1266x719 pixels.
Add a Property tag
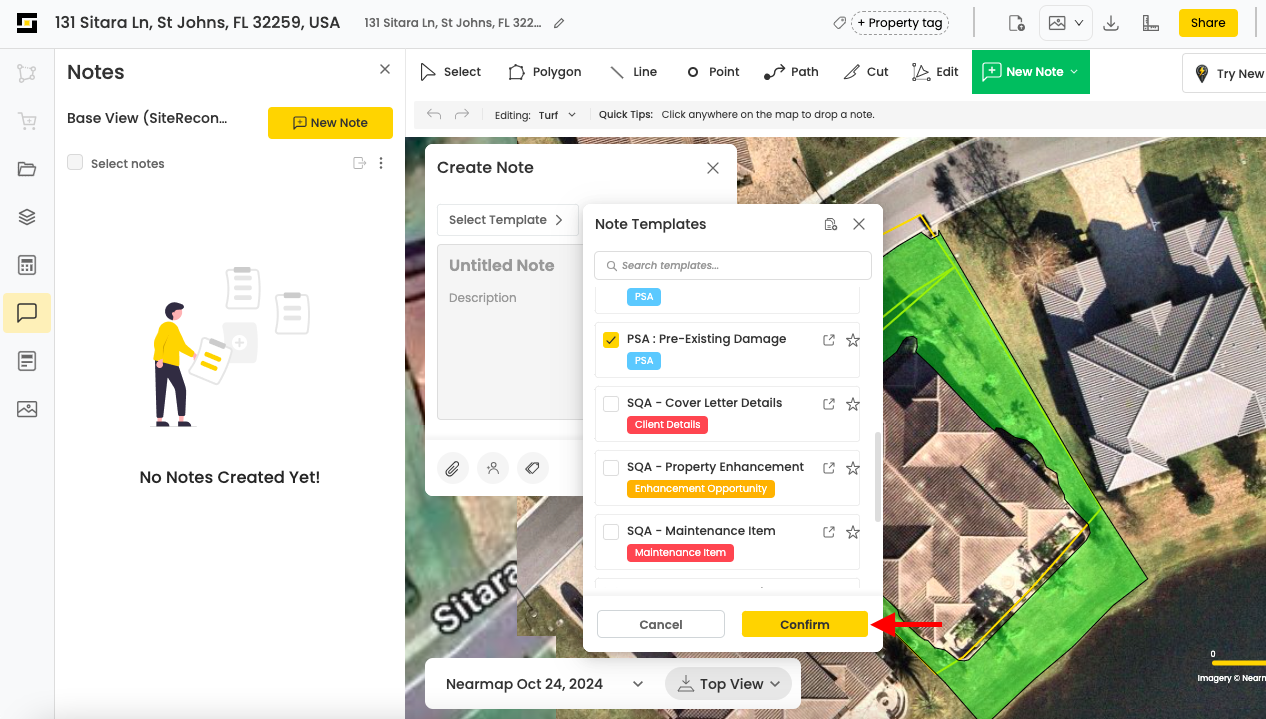pyautogui.click(x=900, y=23)
